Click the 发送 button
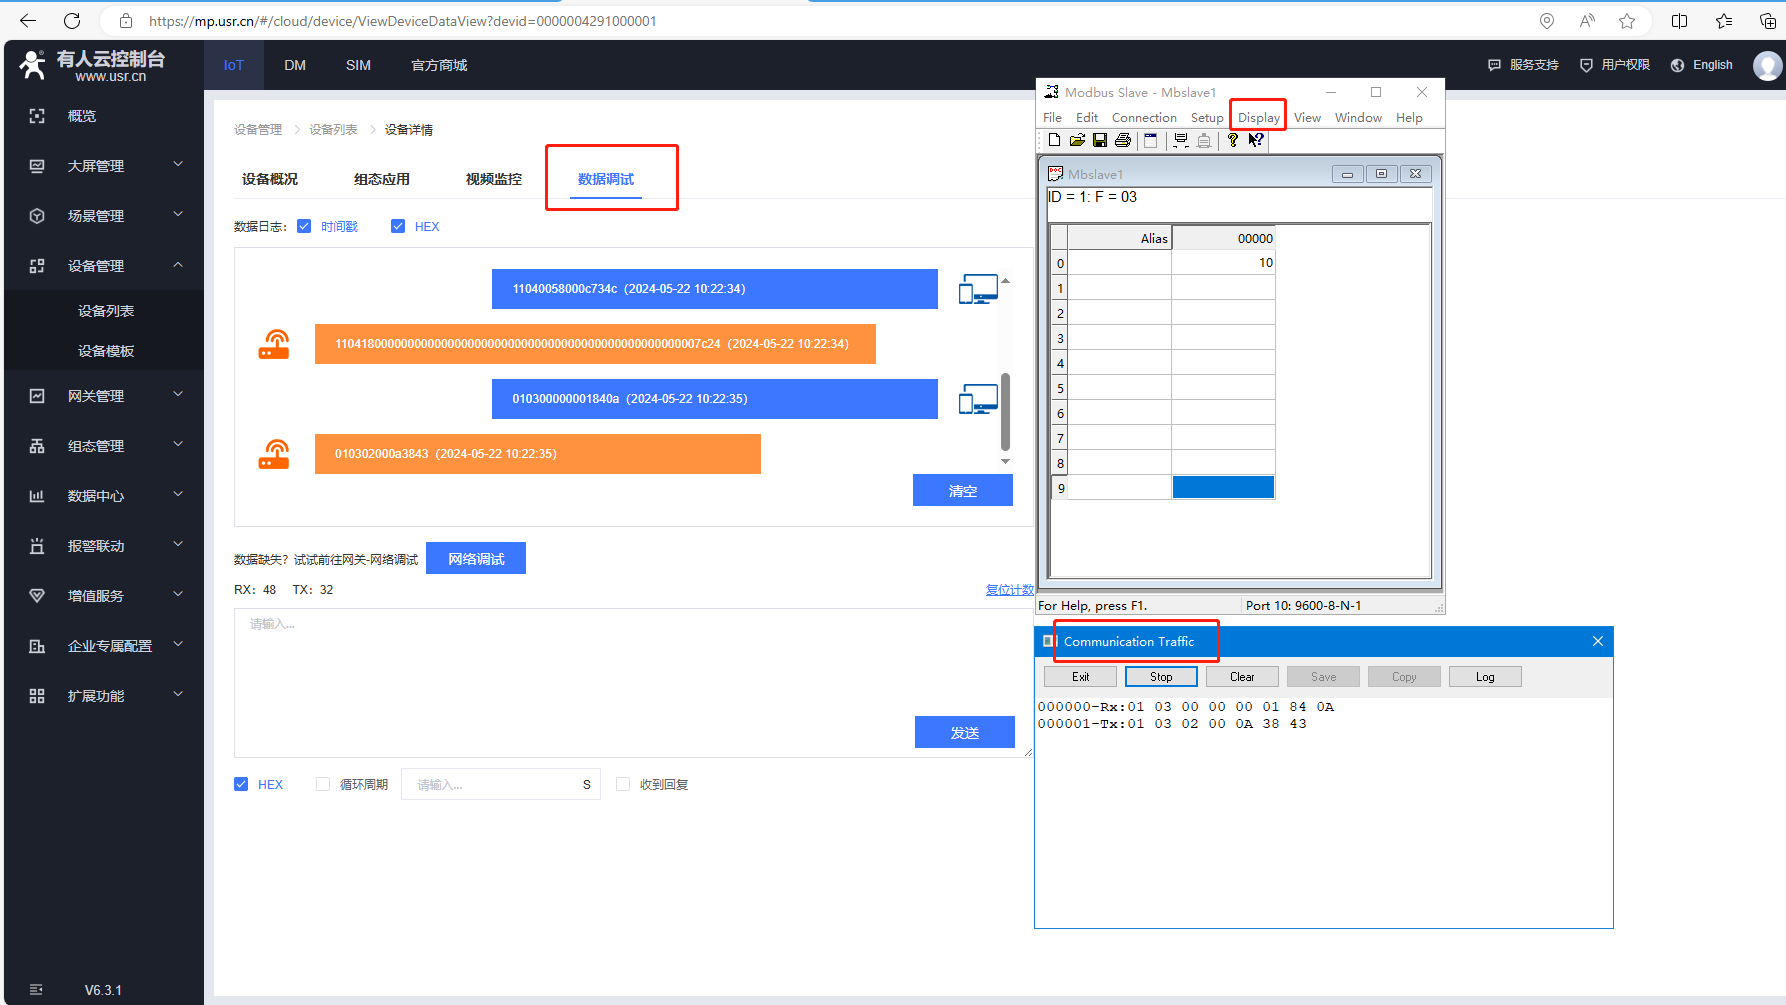The width and height of the screenshot is (1786, 1005). click(x=965, y=732)
